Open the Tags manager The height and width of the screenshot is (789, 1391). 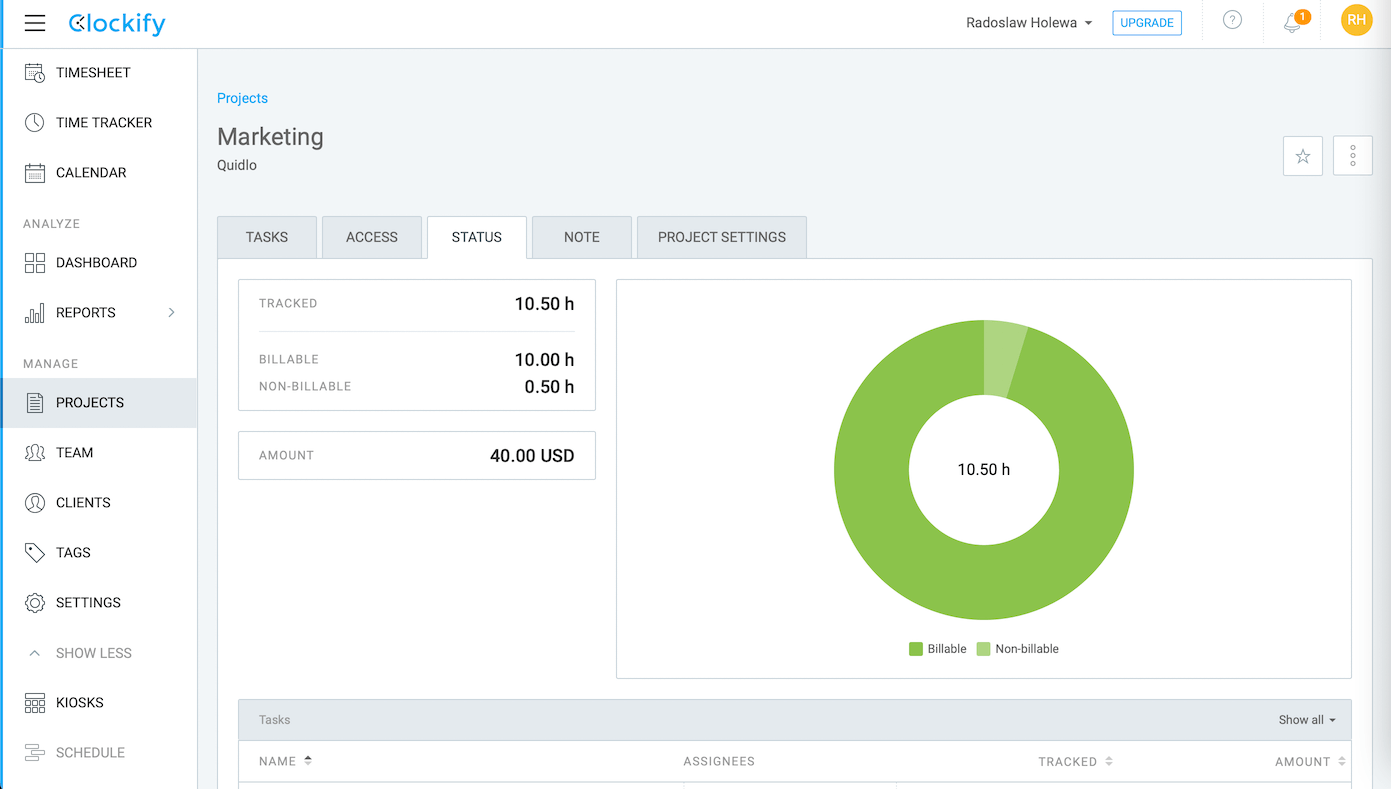coord(73,552)
